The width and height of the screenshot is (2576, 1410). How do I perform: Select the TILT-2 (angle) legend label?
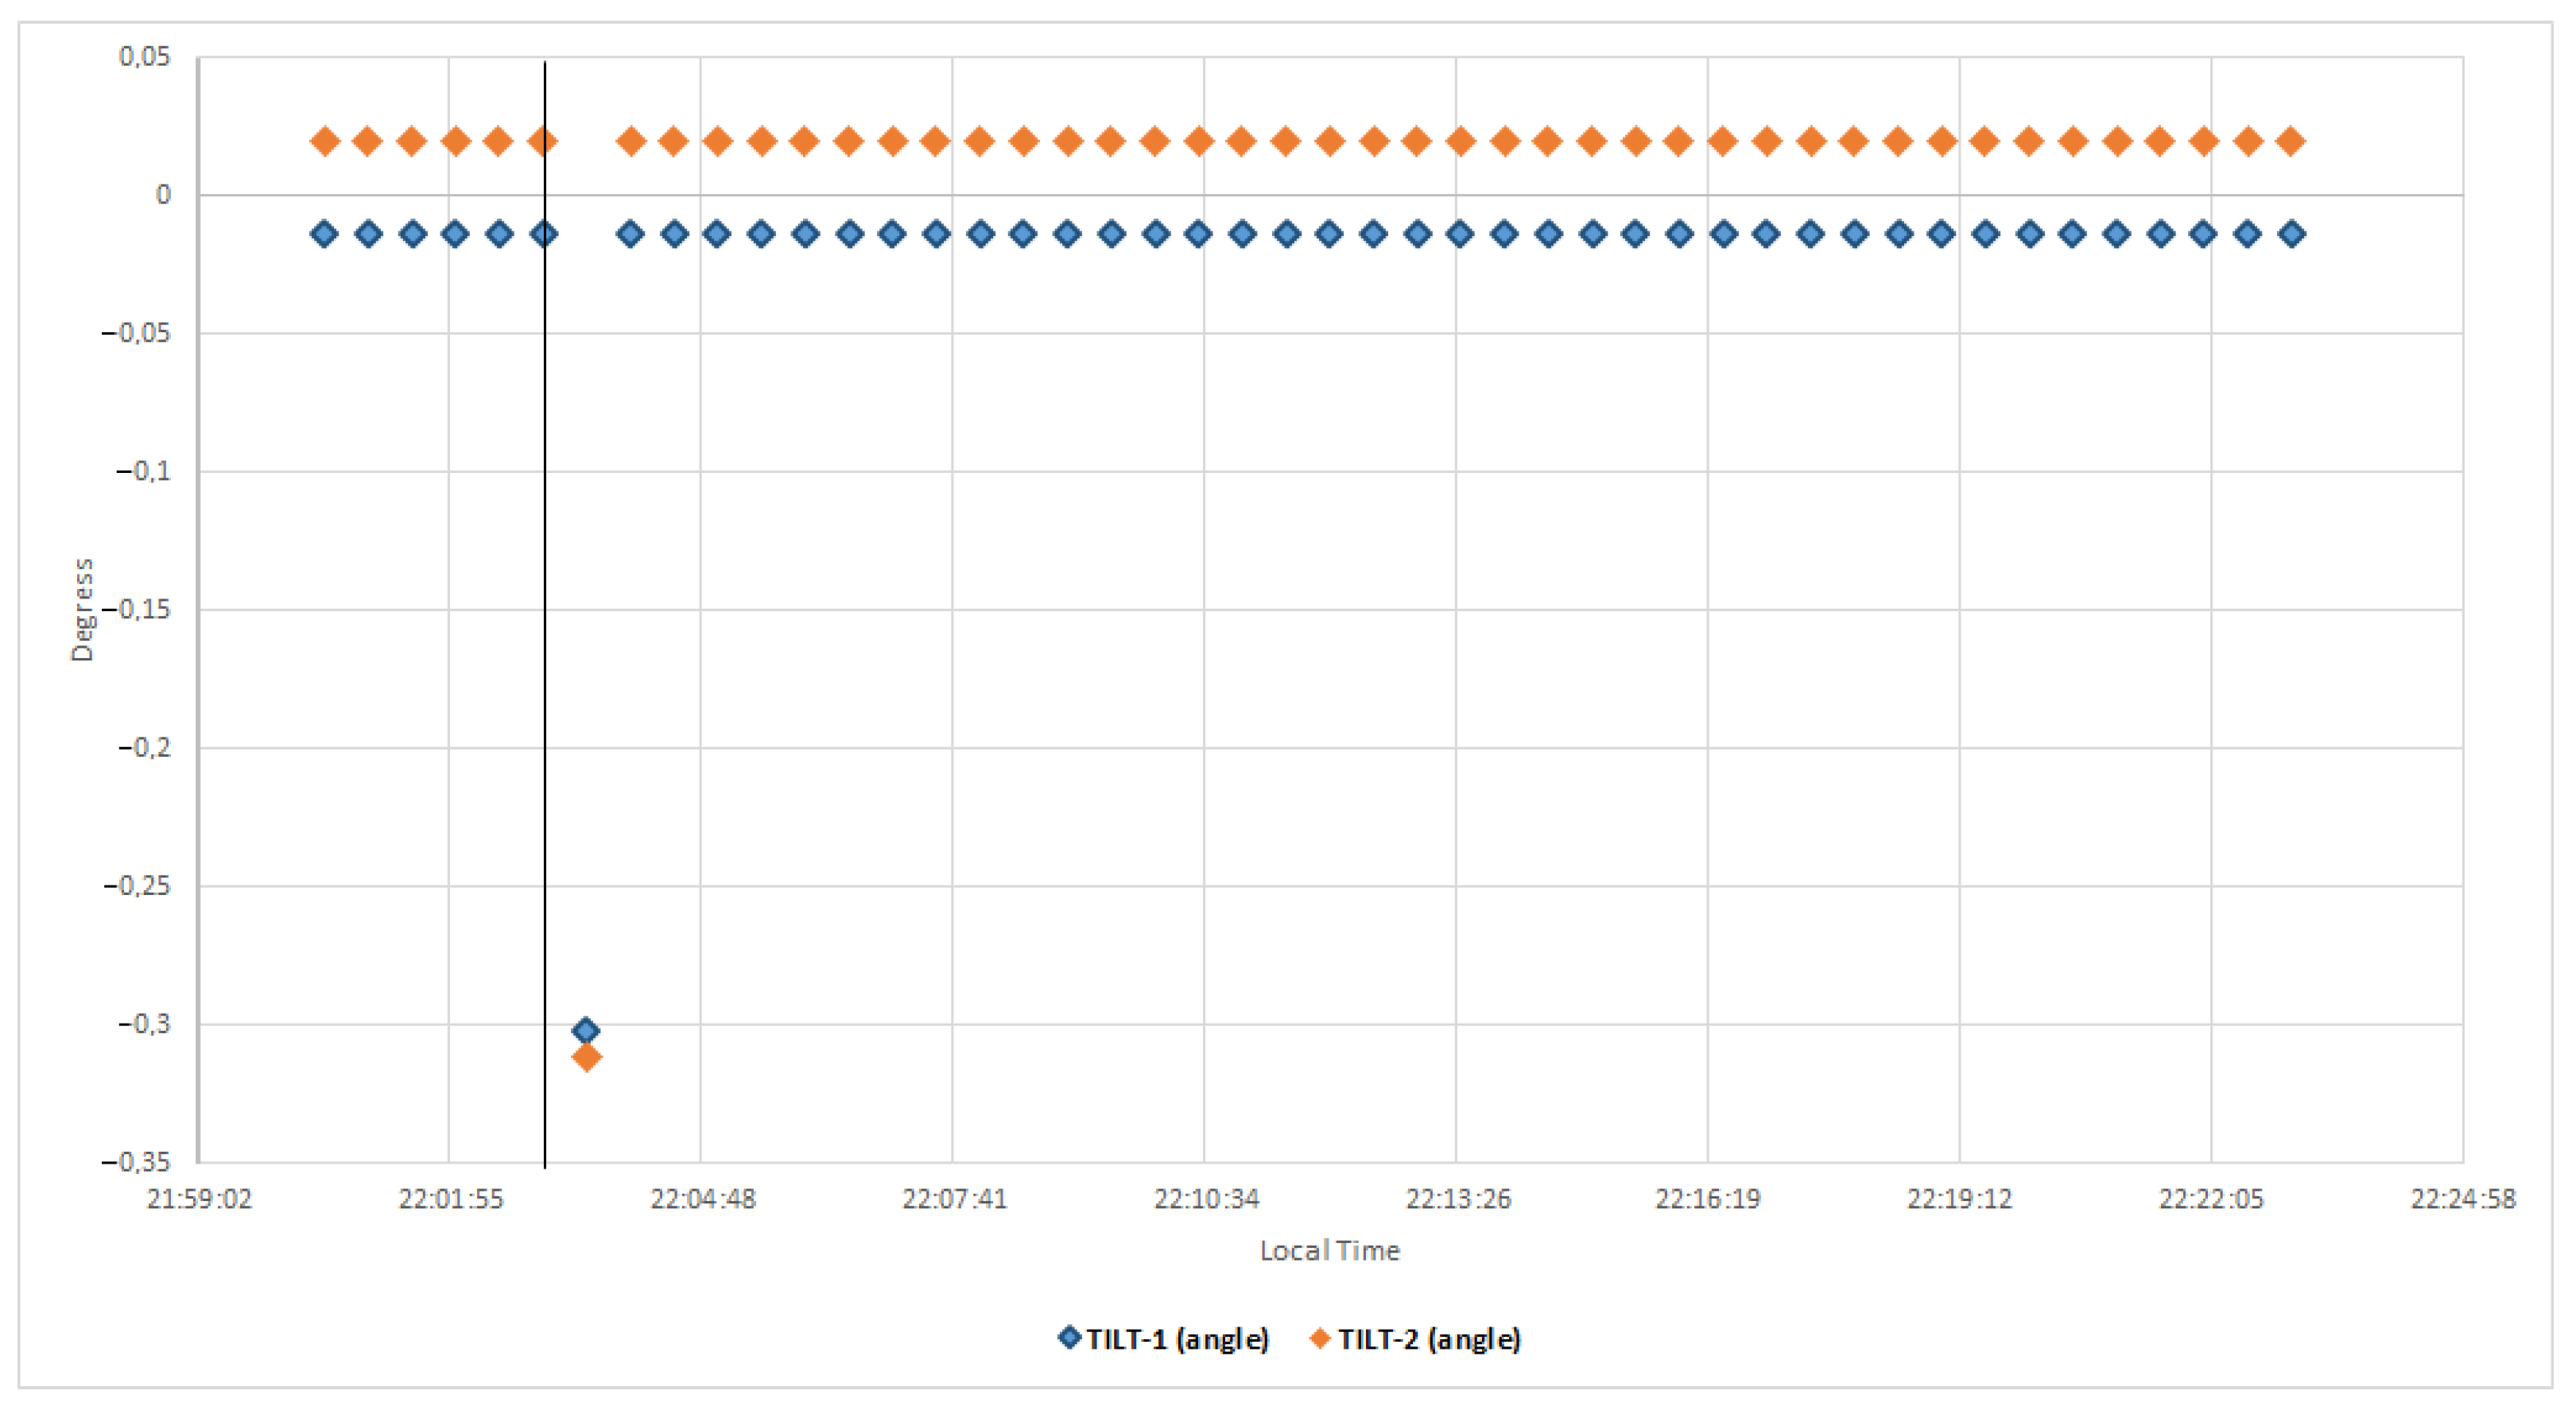pyautogui.click(x=1430, y=1339)
